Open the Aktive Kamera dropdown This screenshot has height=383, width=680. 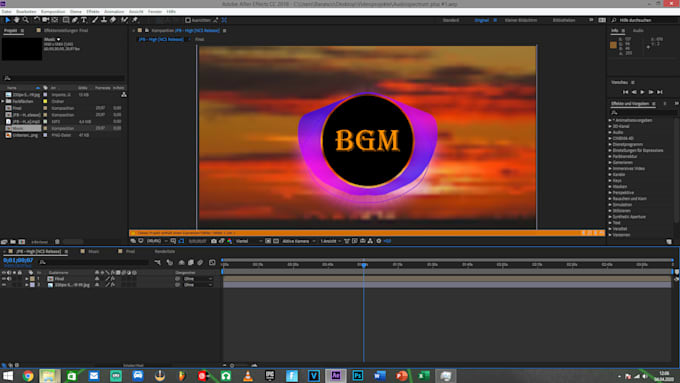point(298,241)
